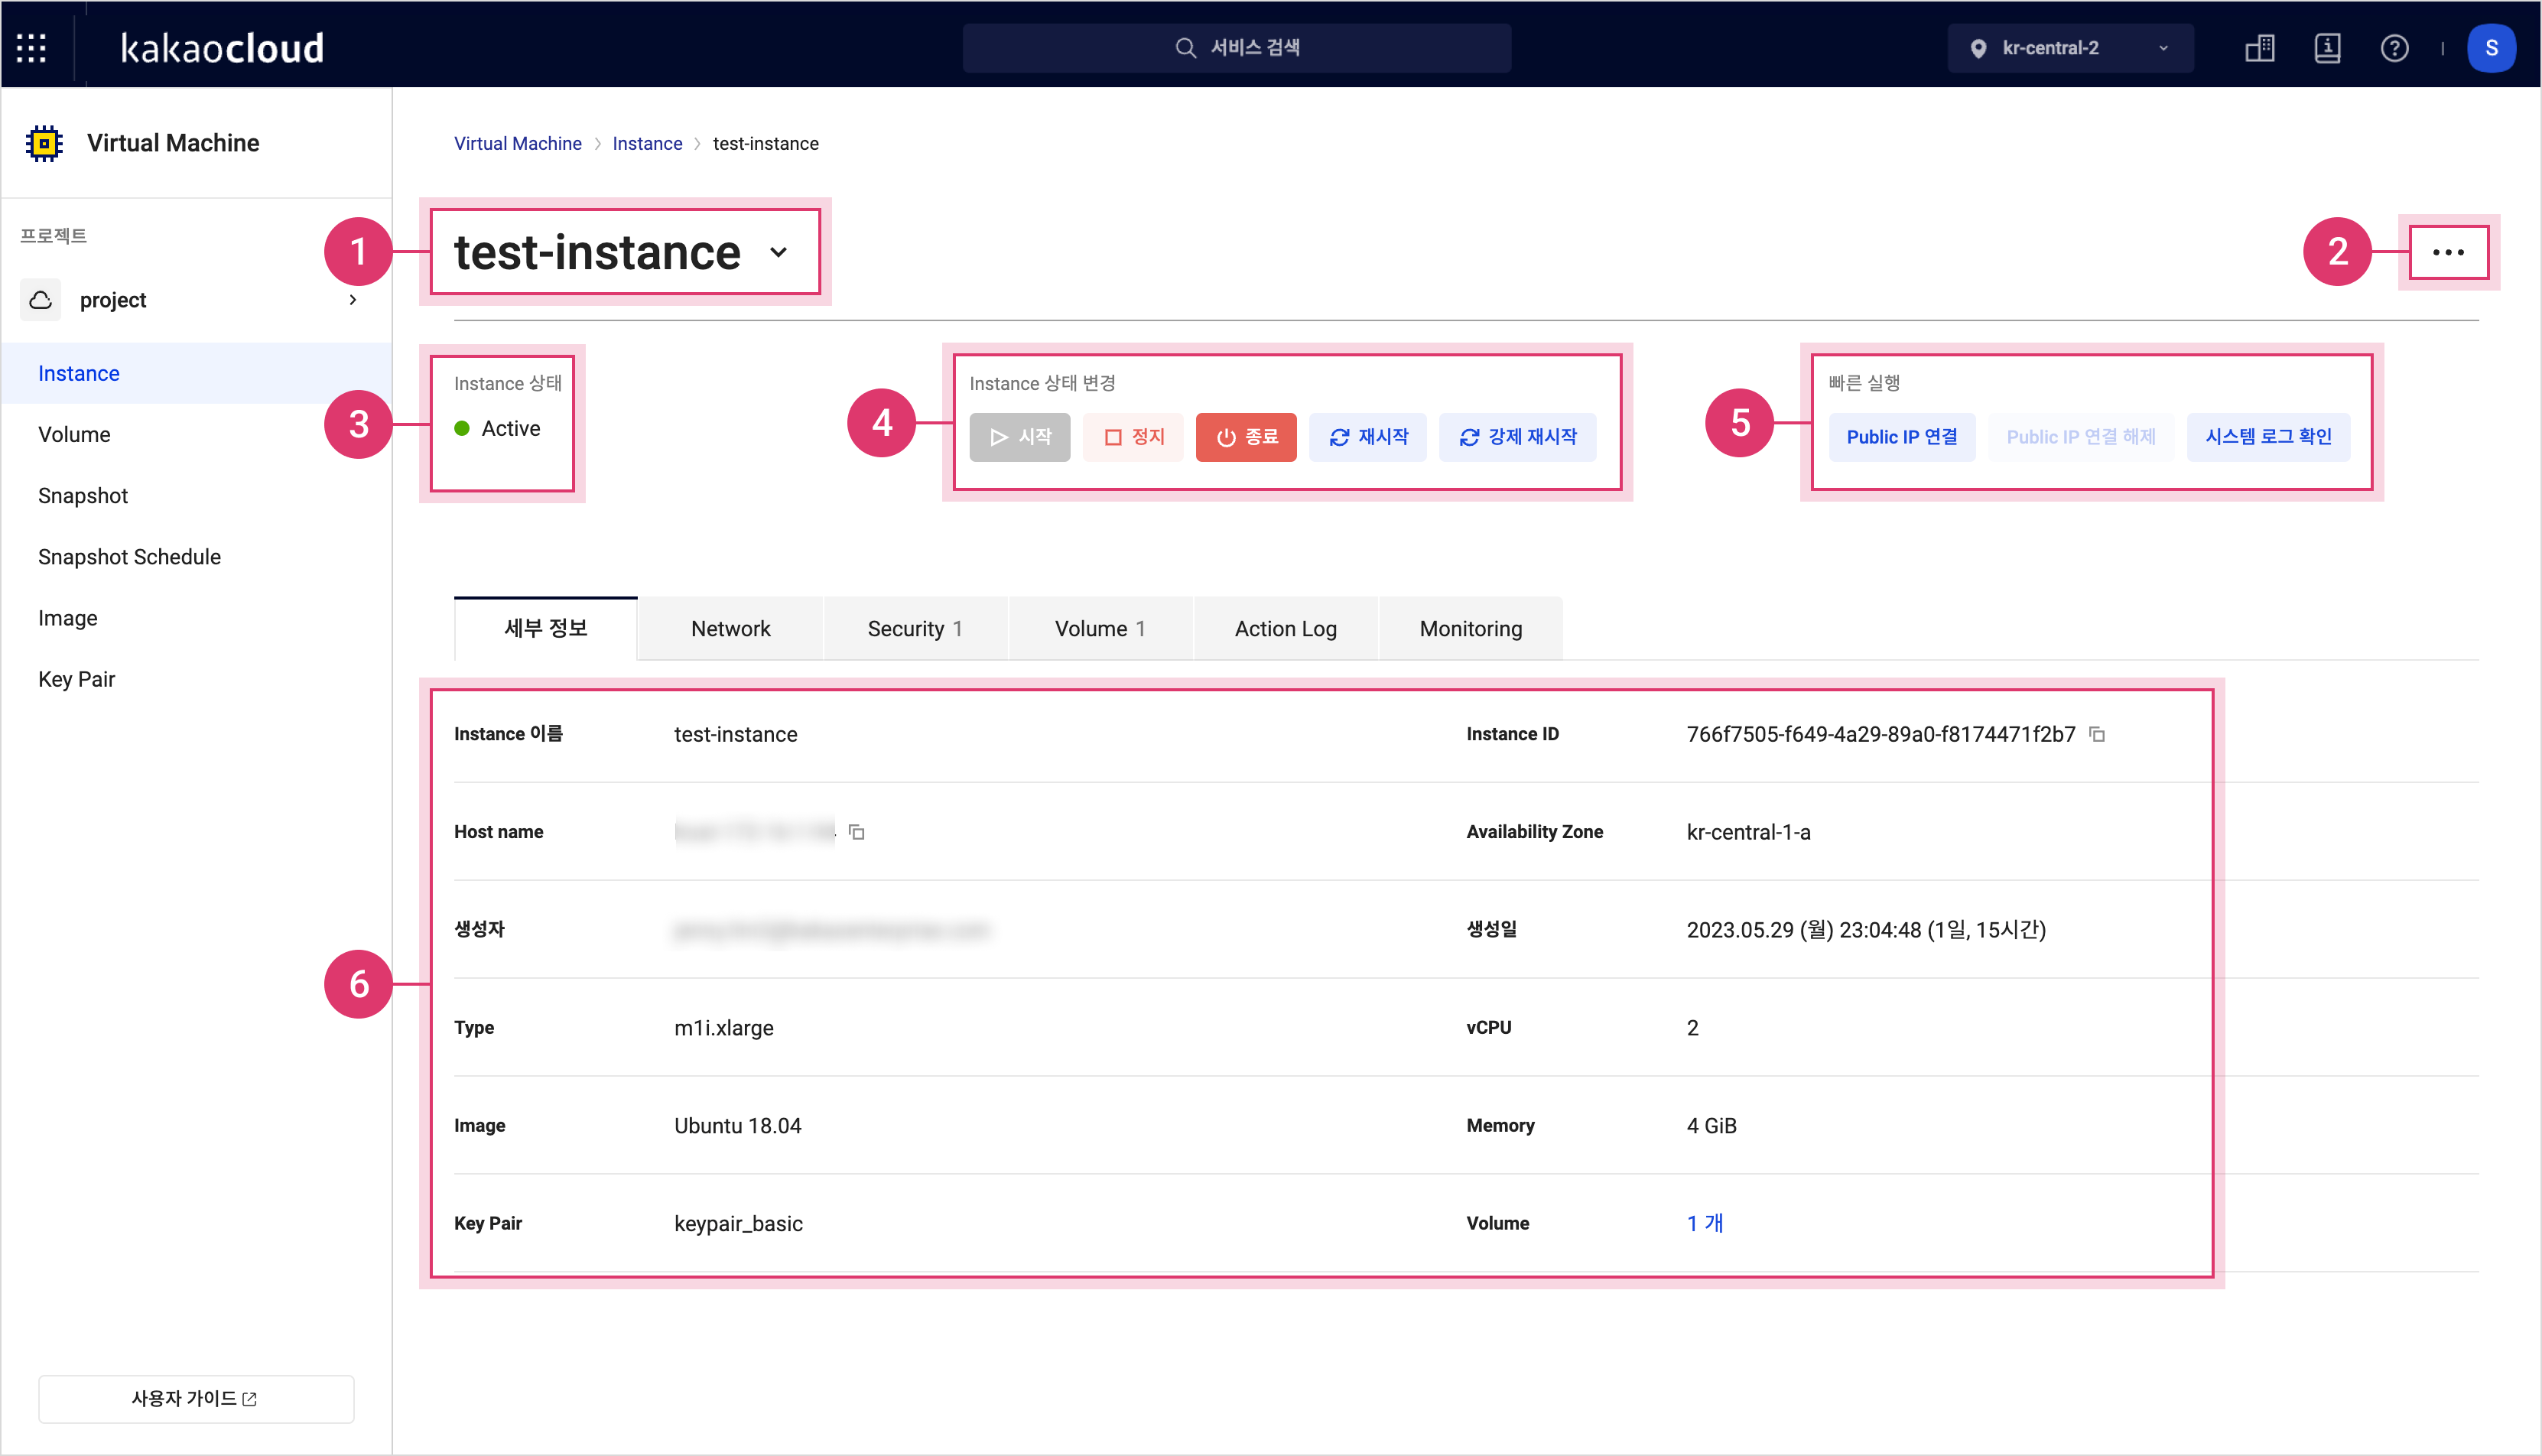Expand the project selector chevron

coord(353,300)
